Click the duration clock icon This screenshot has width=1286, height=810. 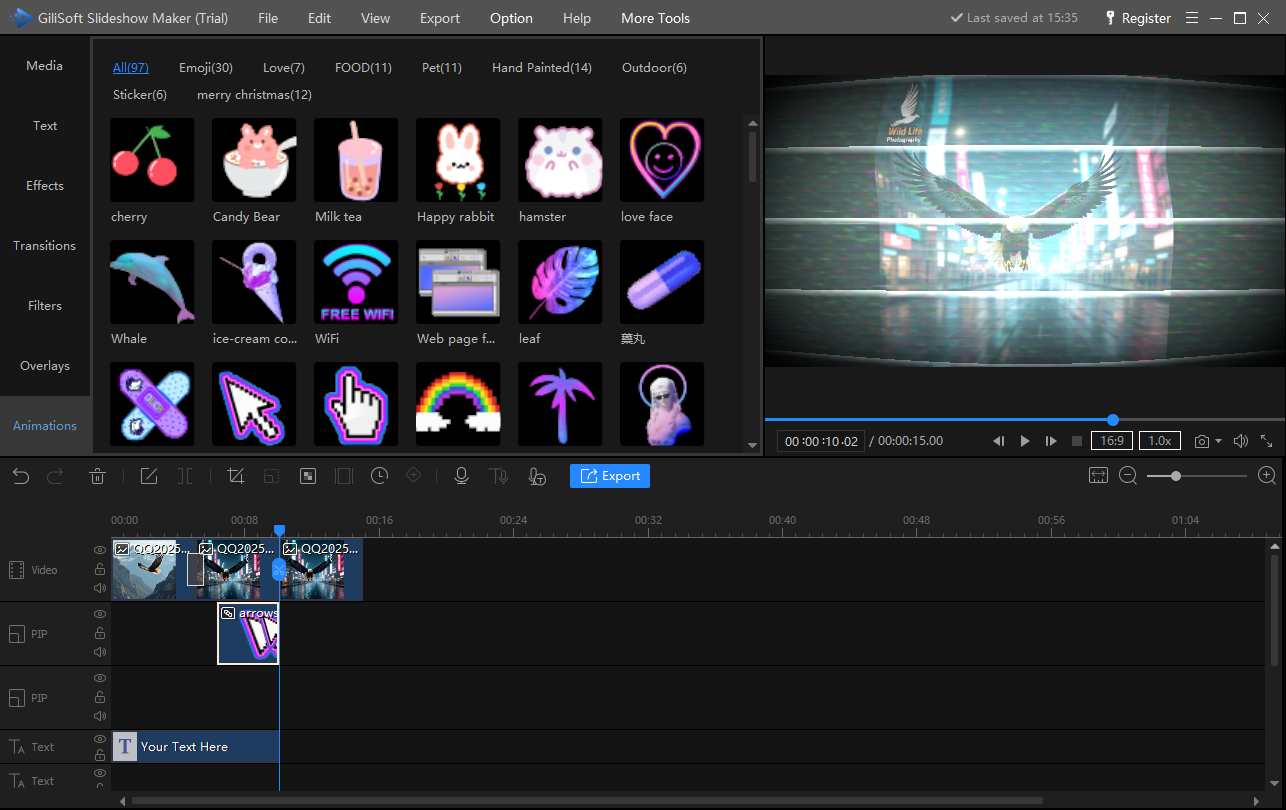click(379, 476)
